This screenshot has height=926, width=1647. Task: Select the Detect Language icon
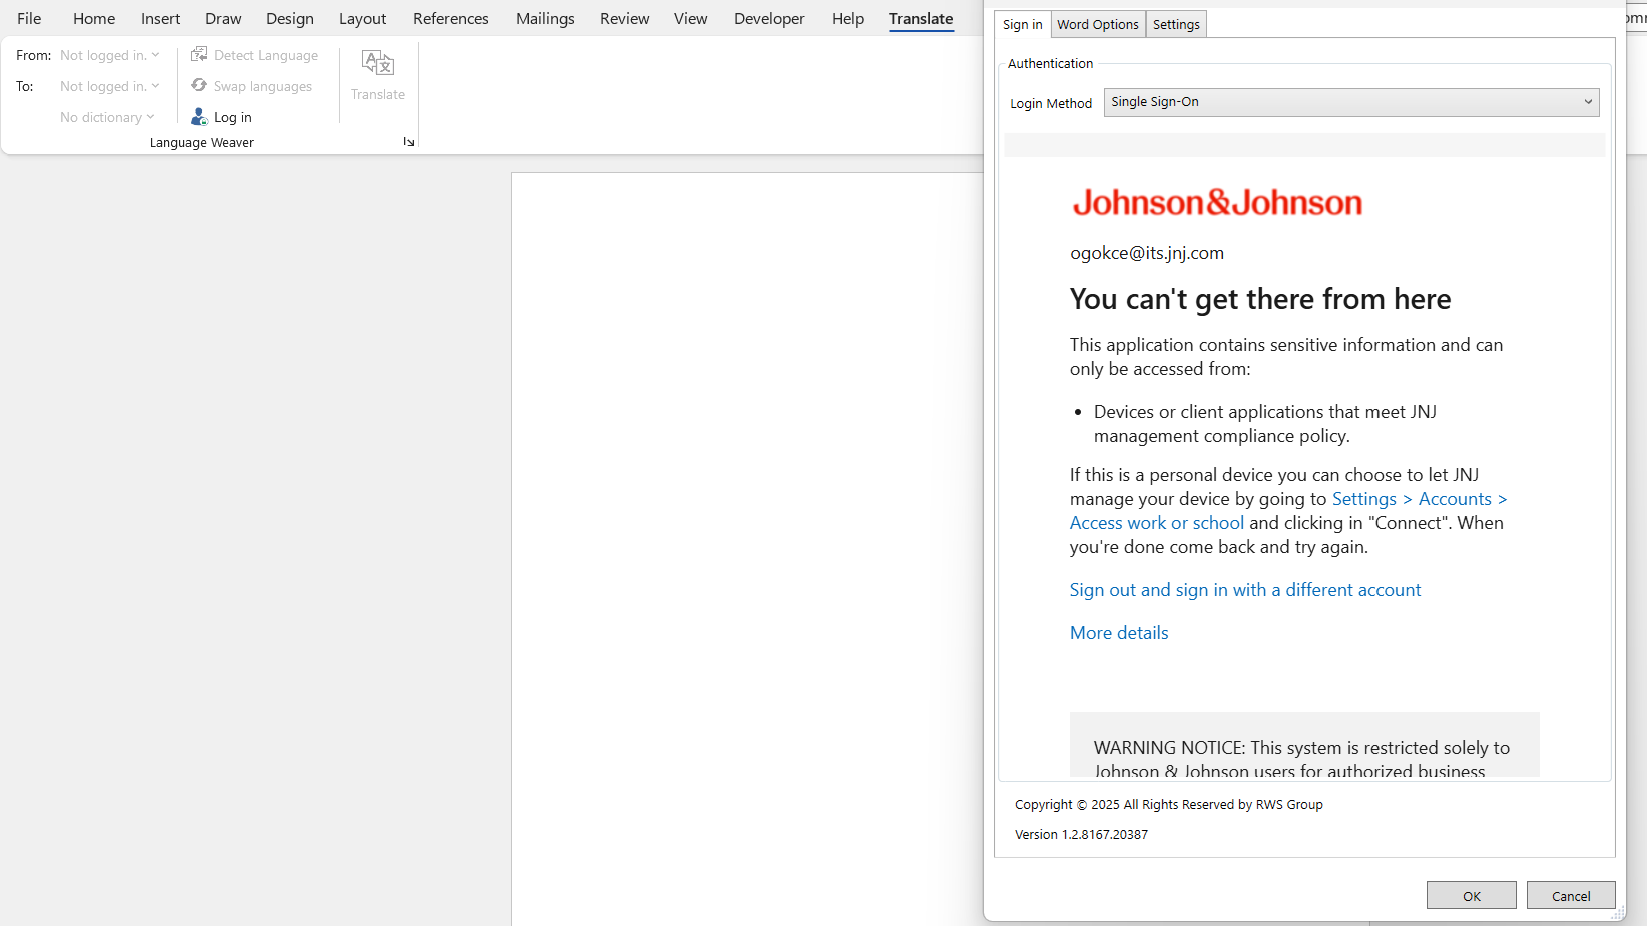tap(201, 54)
